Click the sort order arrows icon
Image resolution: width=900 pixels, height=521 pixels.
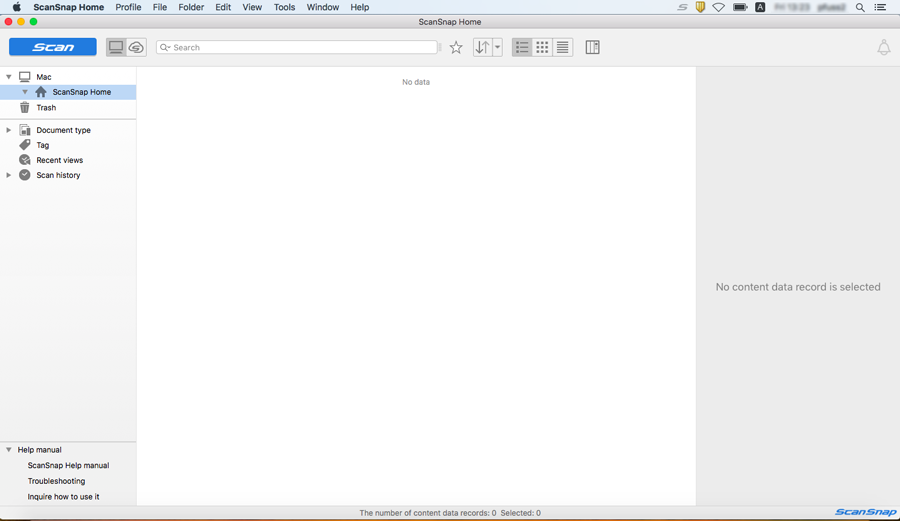[x=483, y=47]
